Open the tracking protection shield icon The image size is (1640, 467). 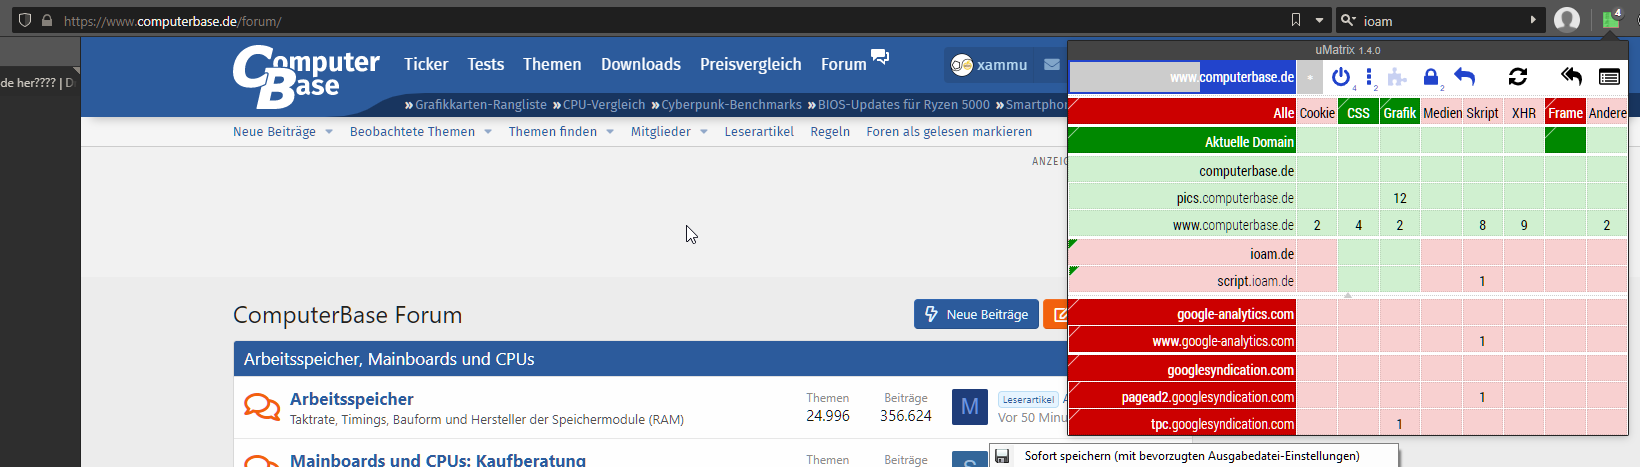pyautogui.click(x=25, y=20)
